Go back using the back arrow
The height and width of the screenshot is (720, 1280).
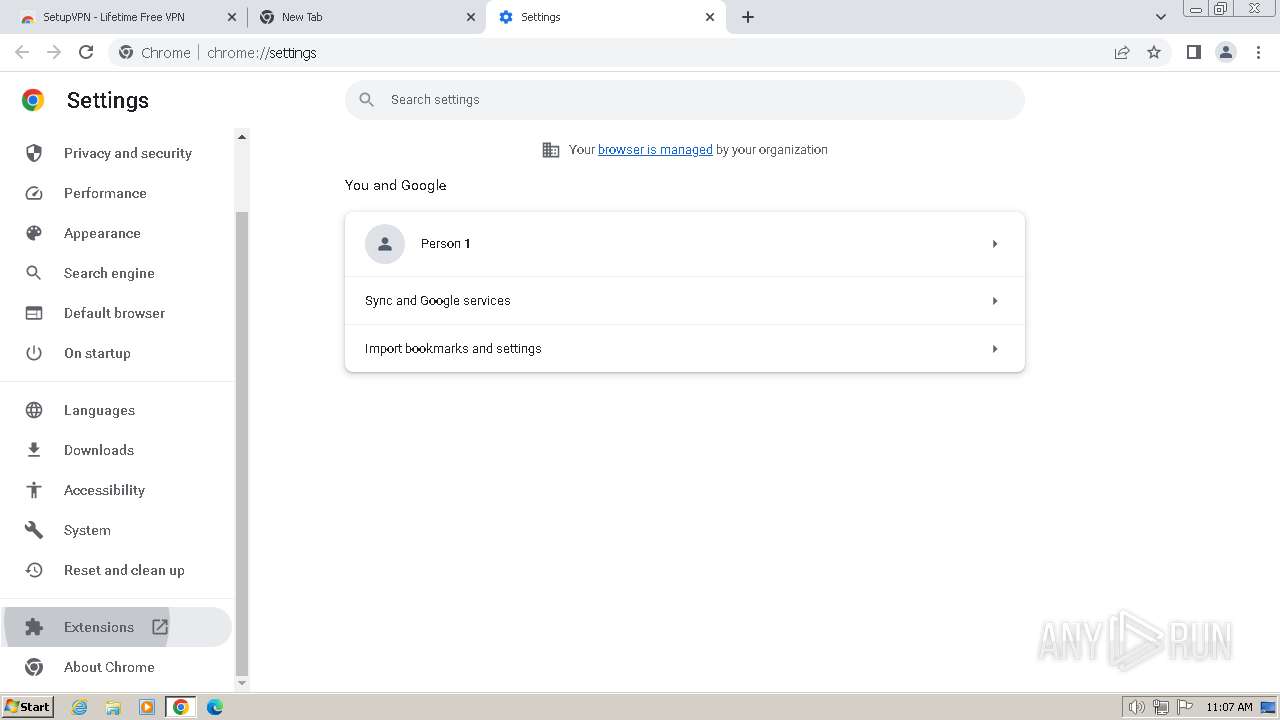[x=22, y=52]
